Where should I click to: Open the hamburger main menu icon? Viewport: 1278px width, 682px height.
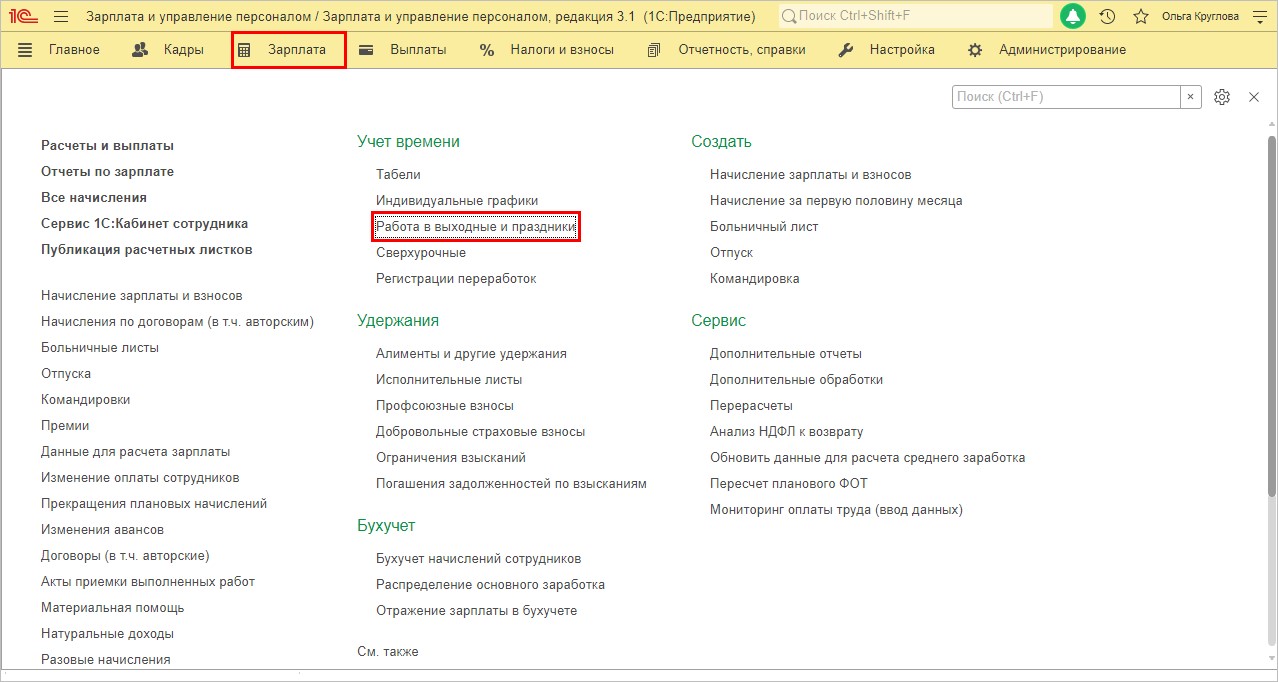61,16
